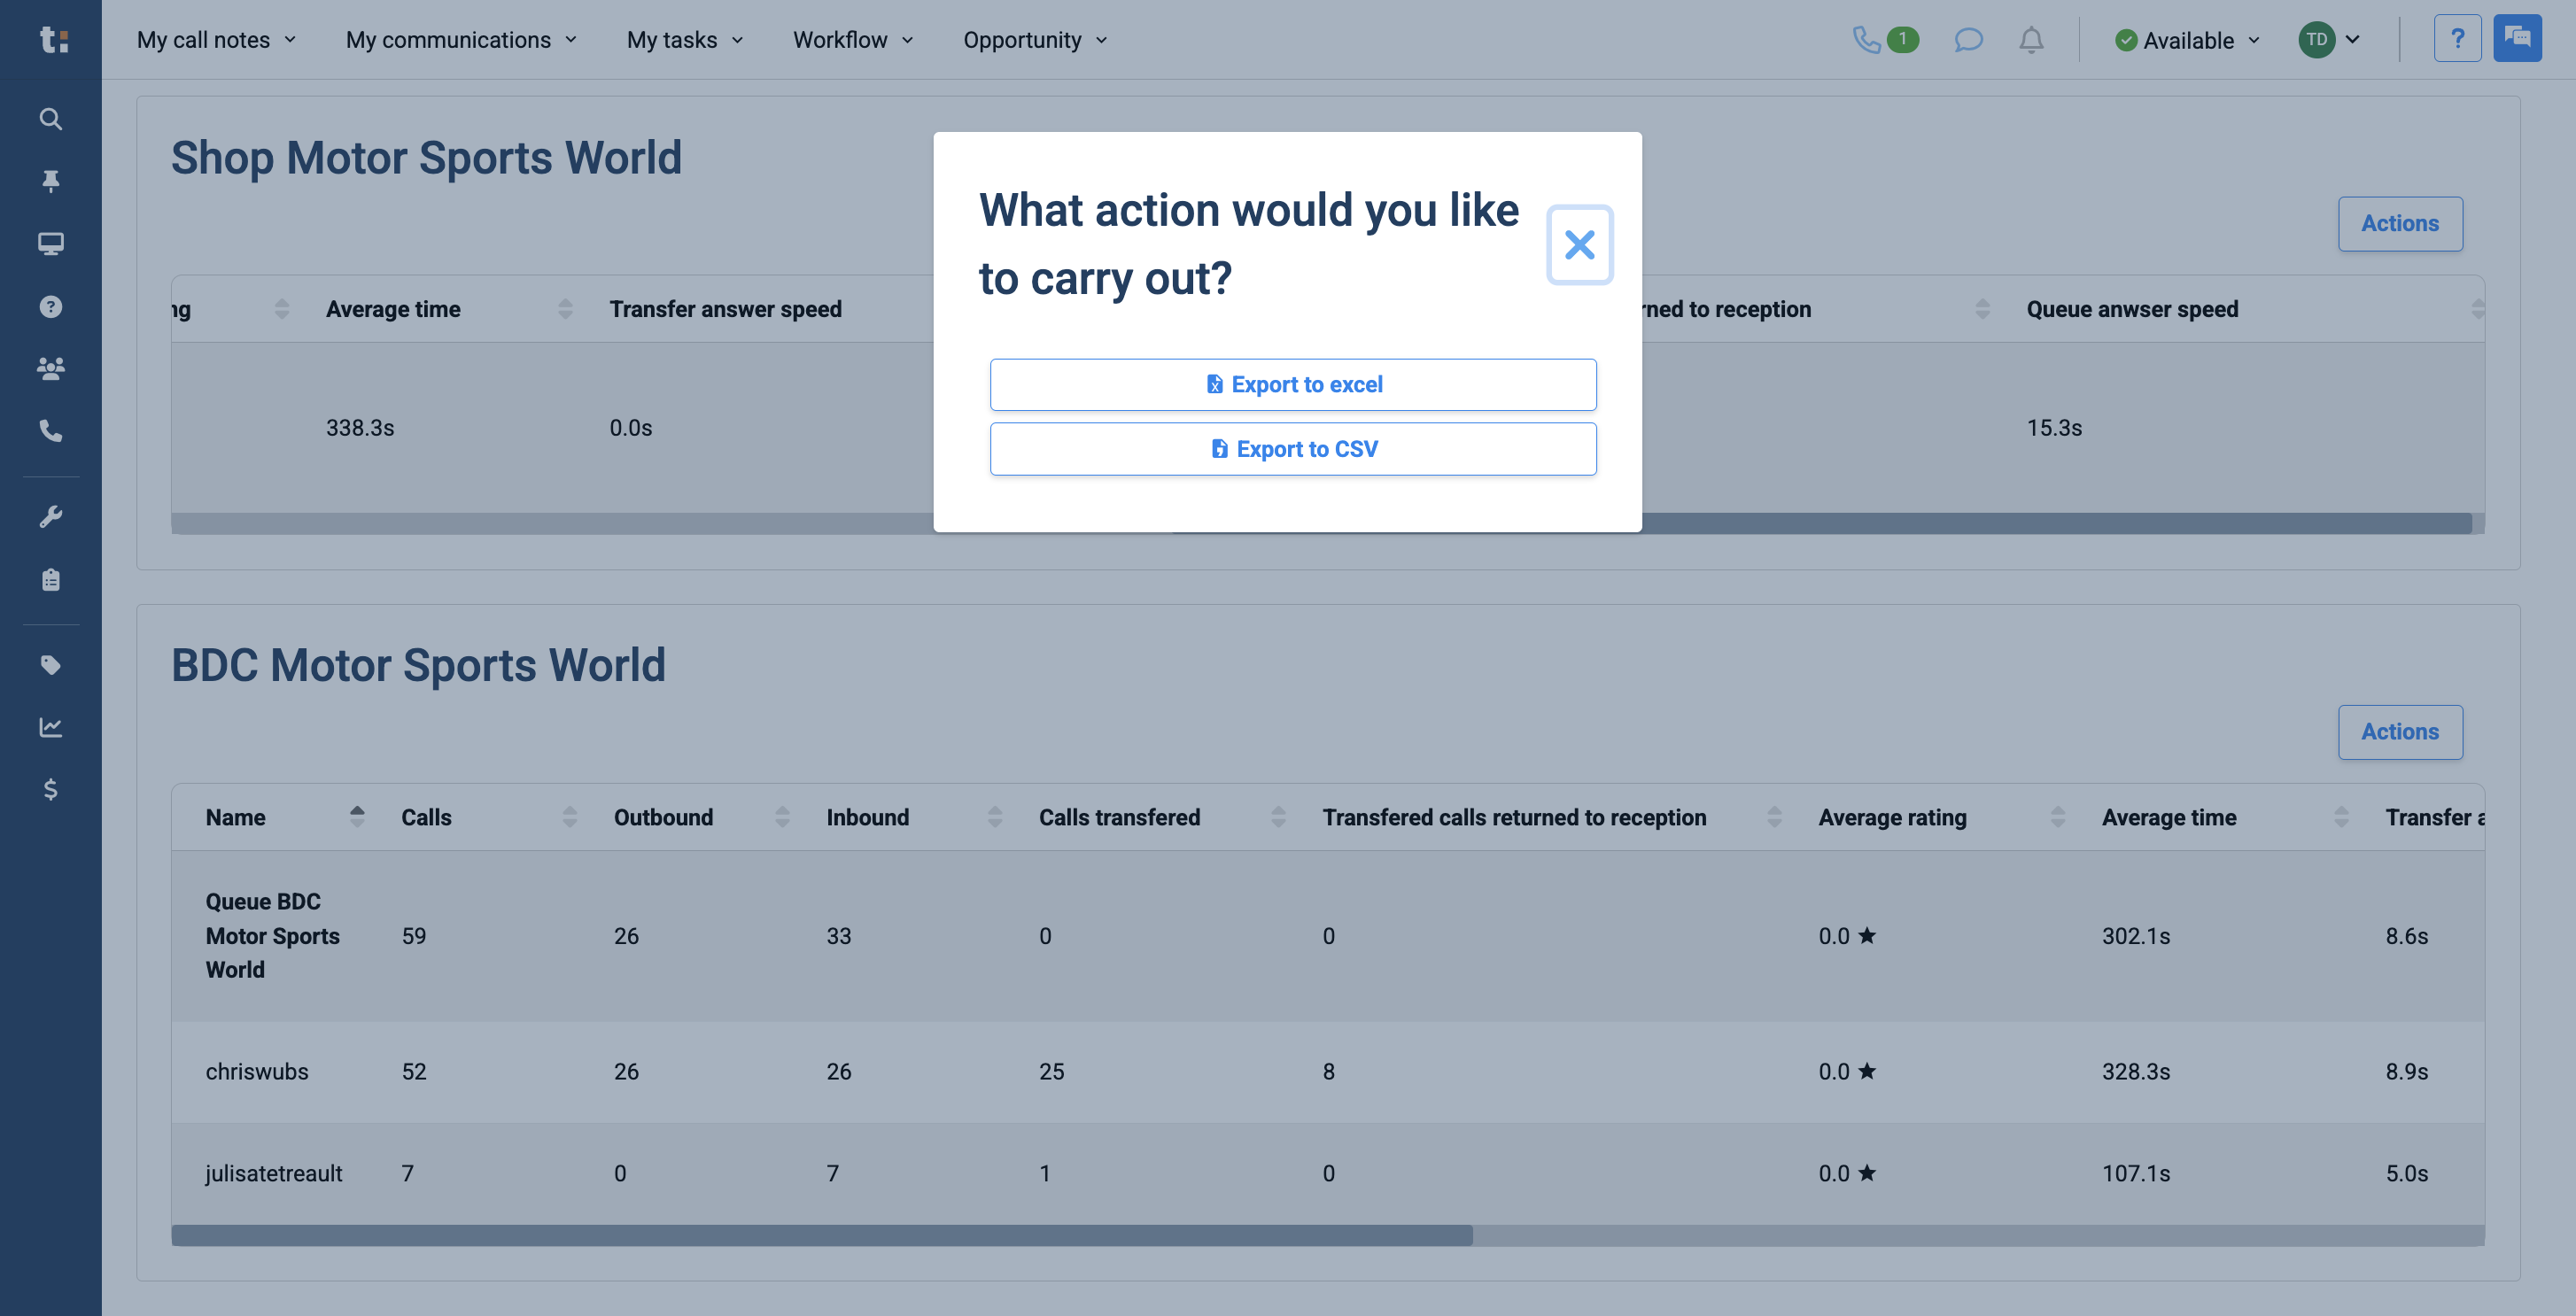This screenshot has height=1316, width=2576.
Task: Expand the TD profile account dropdown
Action: click(x=2331, y=40)
